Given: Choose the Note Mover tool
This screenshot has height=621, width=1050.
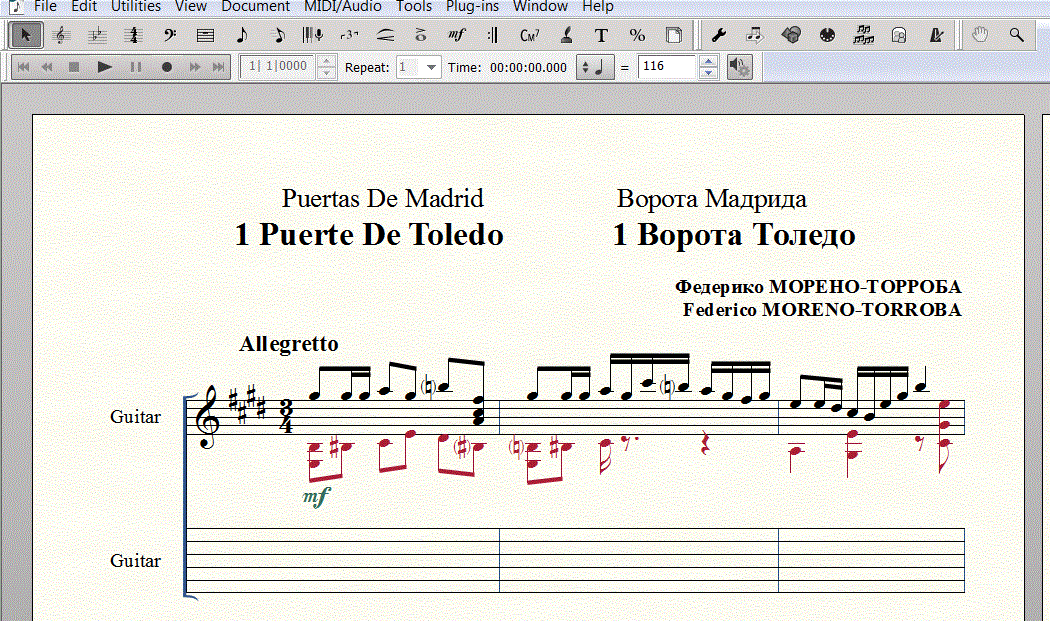Looking at the screenshot, I should [x=755, y=35].
